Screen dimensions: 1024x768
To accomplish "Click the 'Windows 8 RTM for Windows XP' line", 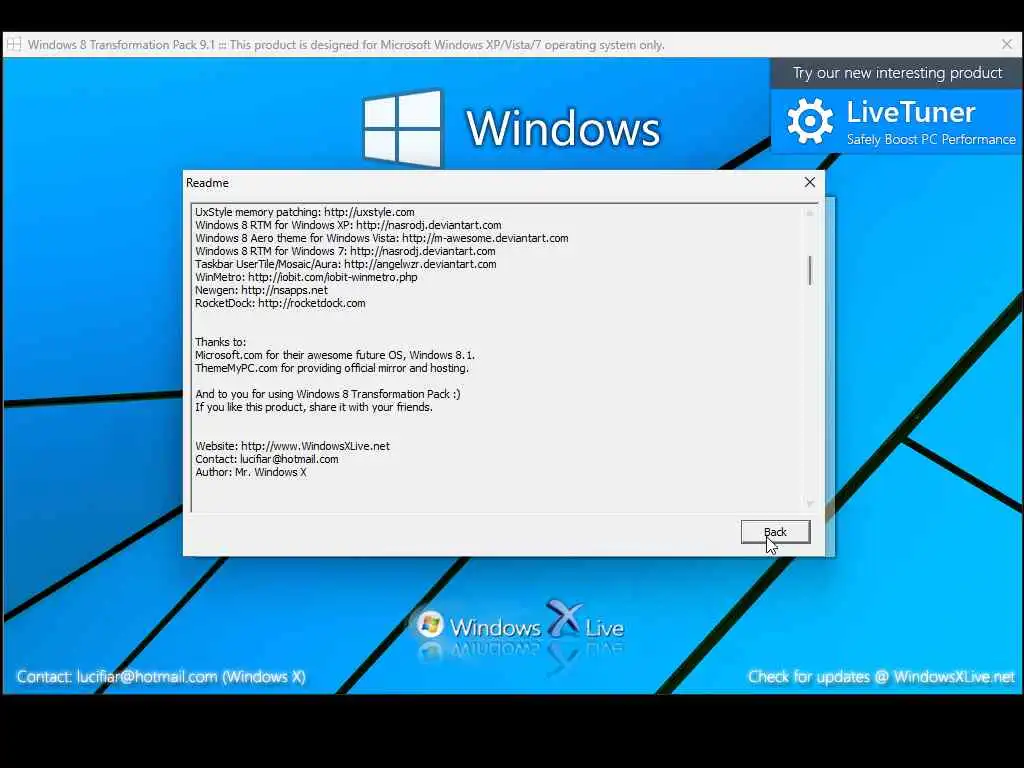I will 348,225.
